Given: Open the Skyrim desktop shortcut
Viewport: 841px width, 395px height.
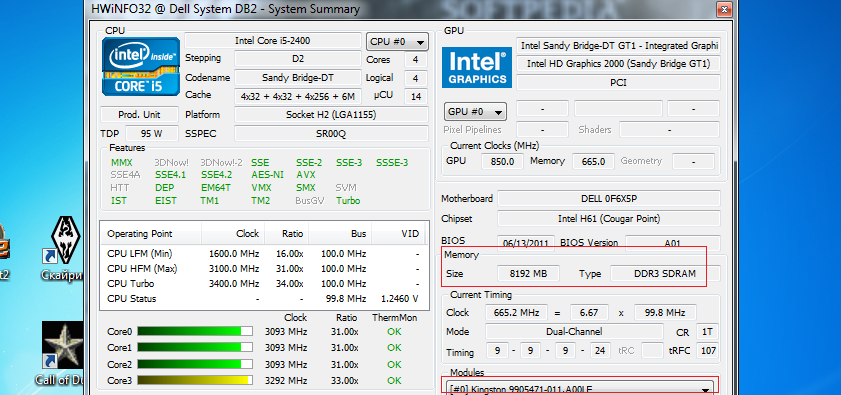Looking at the screenshot, I should [63, 249].
